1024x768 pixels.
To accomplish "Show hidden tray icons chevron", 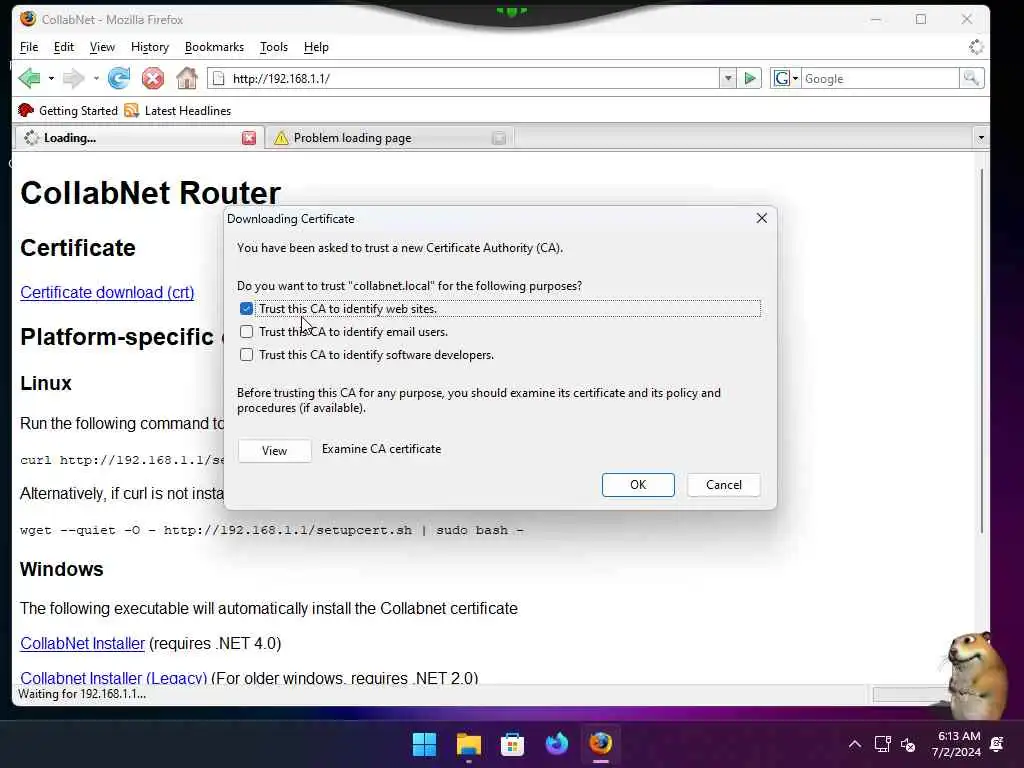I will (x=854, y=744).
